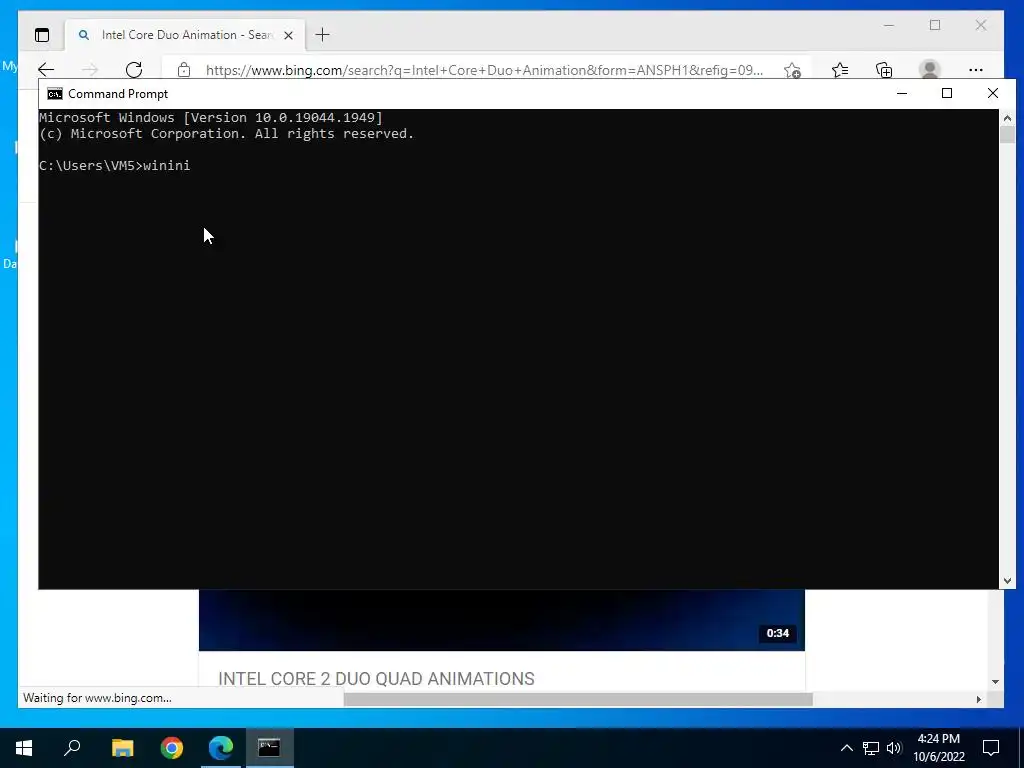Open Collections in Edge
This screenshot has width=1024, height=768.
[x=884, y=70]
